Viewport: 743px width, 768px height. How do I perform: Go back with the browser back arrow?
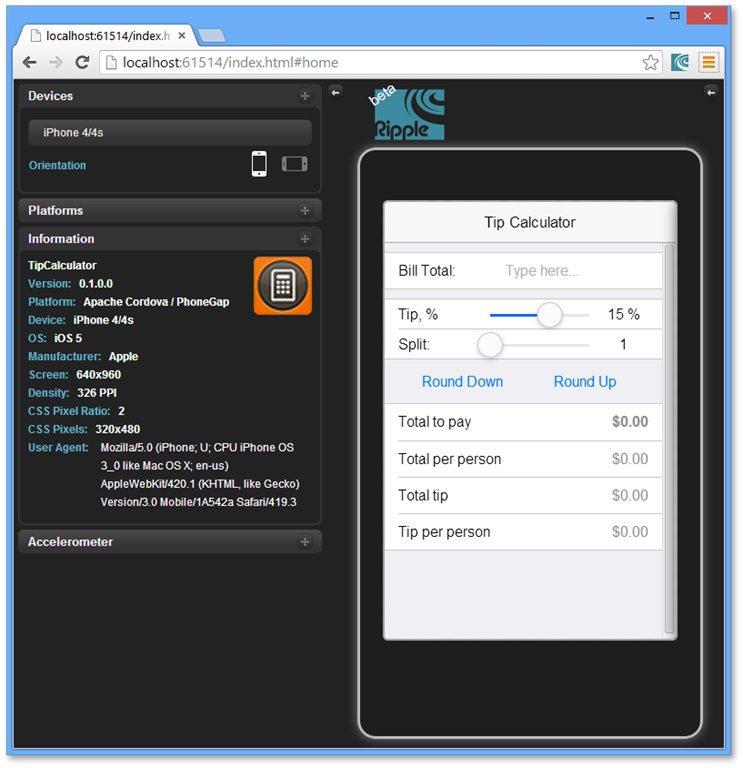(x=29, y=62)
